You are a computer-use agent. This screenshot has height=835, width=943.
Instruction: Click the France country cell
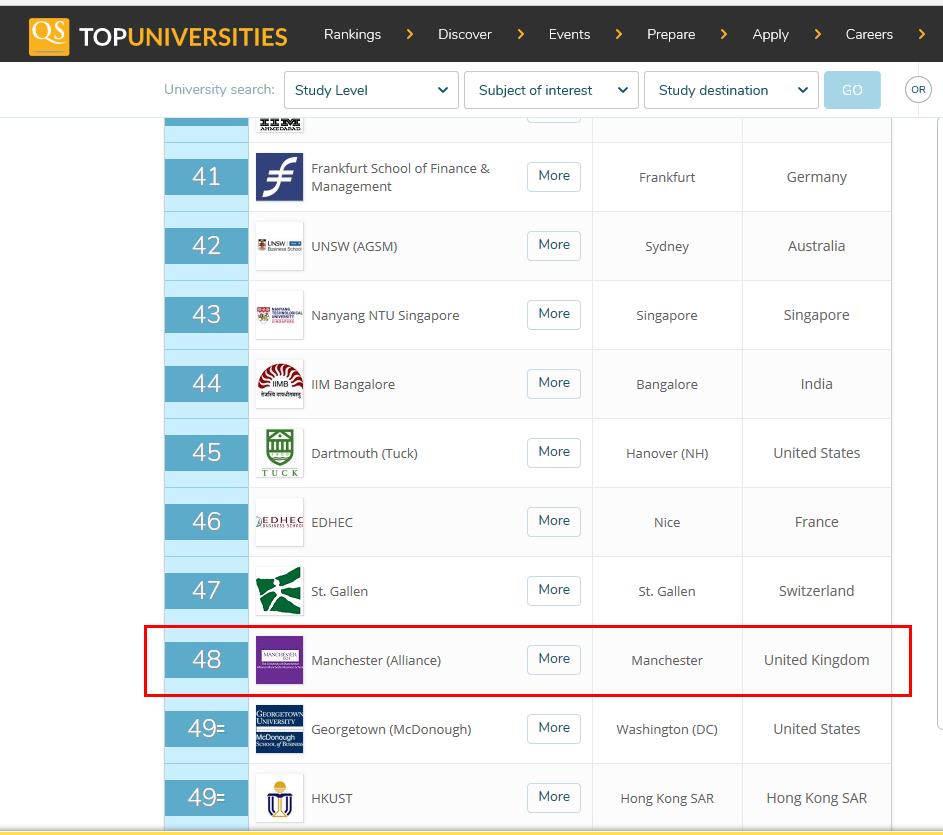coord(817,522)
